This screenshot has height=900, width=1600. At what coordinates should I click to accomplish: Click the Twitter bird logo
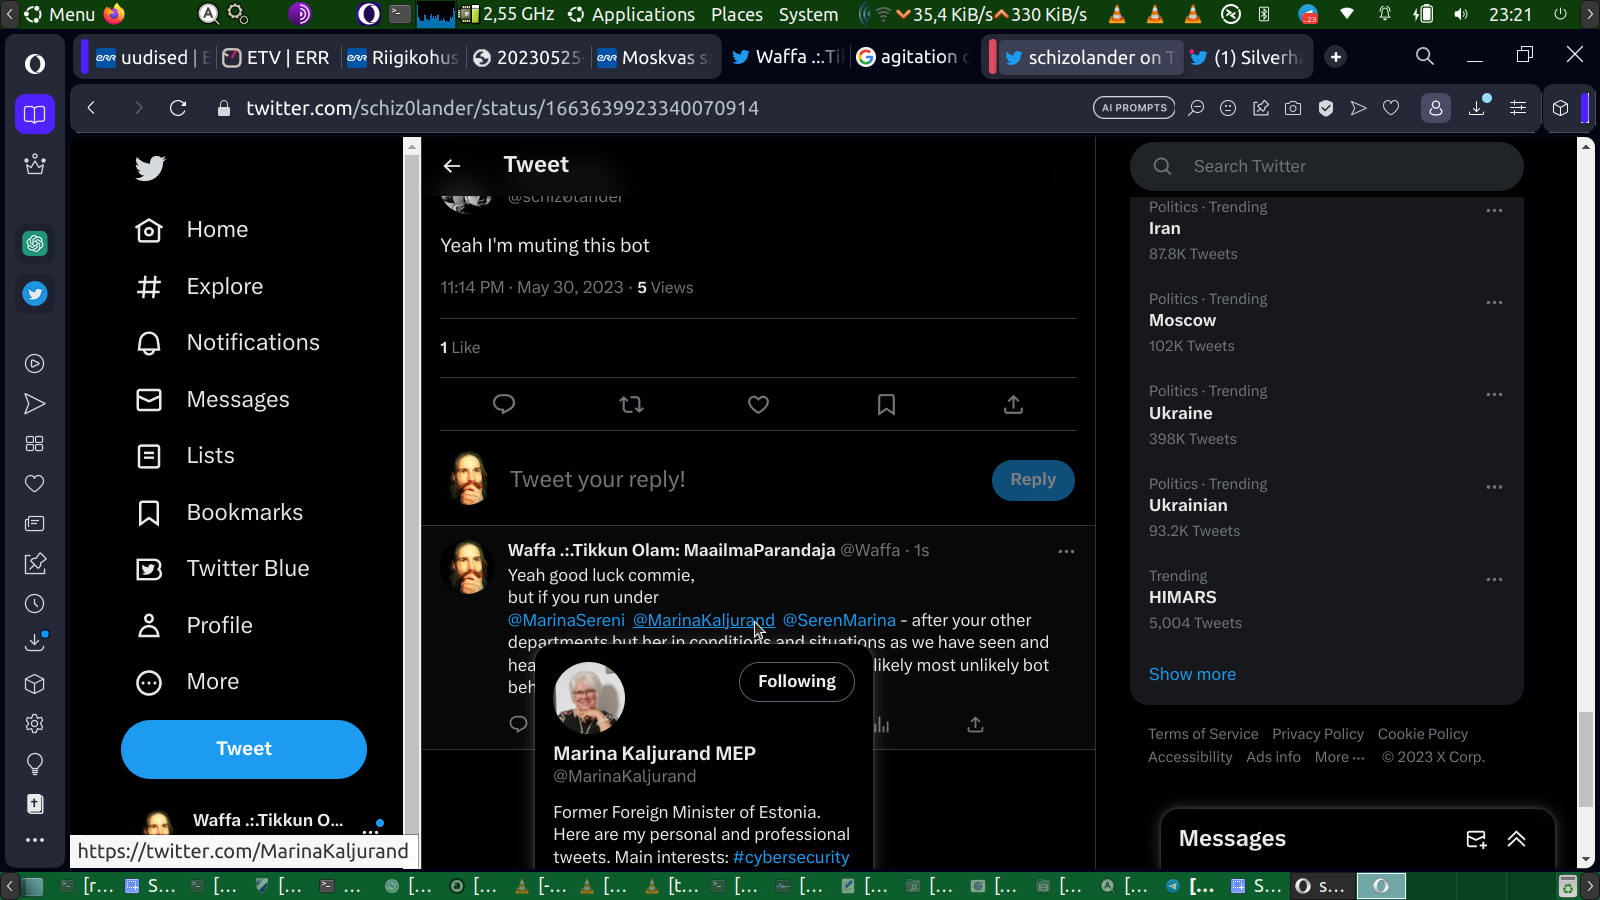[x=150, y=168]
